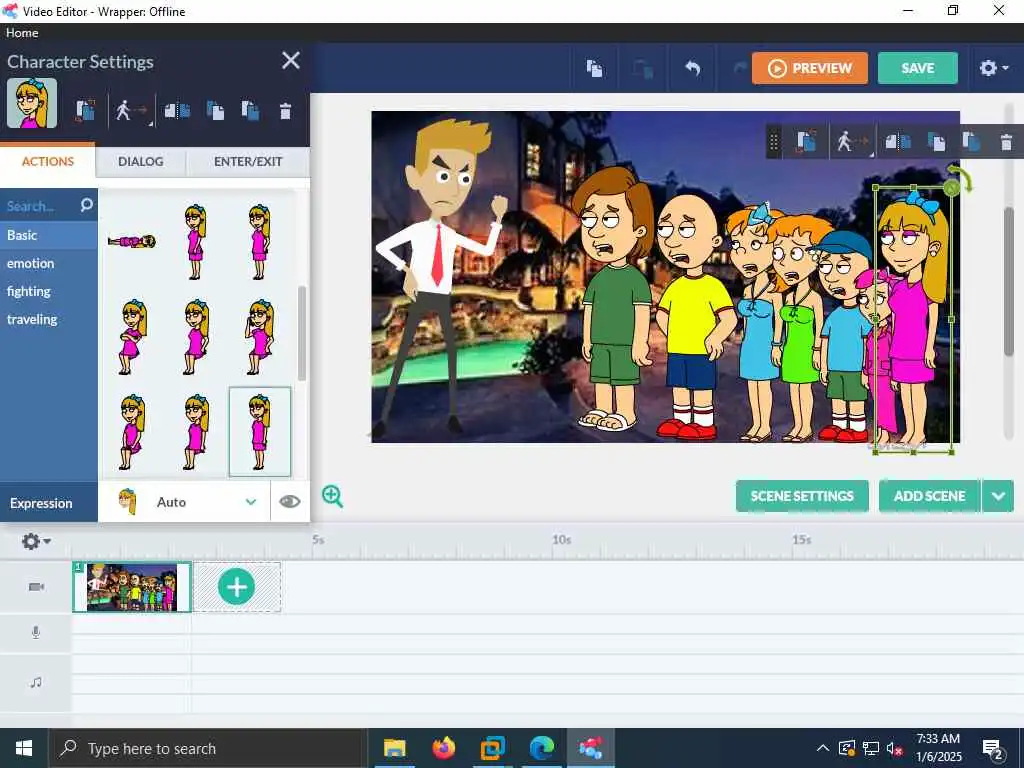
Task: Click the actions list scrollbar
Action: pos(302,333)
